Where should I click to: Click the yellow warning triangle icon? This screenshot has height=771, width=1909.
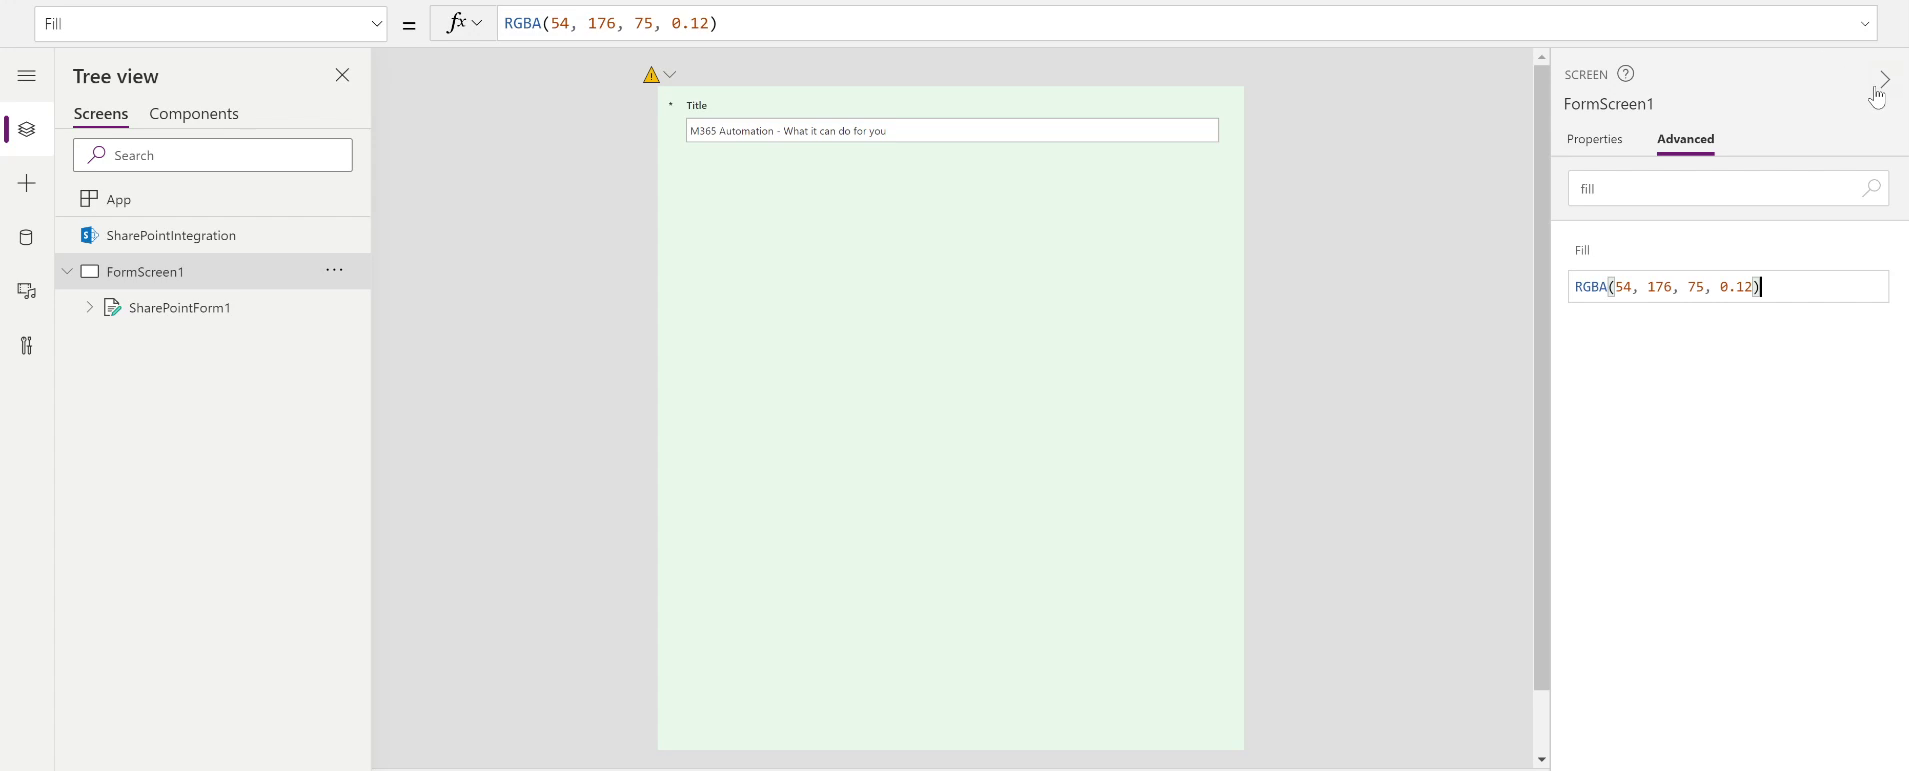point(651,75)
